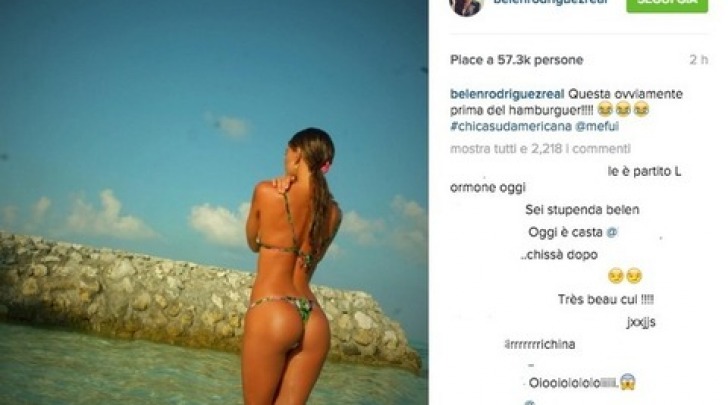This screenshot has height=405, width=728.
Task: Open the belenrodriguezreal username in the header
Action: coord(550,2)
